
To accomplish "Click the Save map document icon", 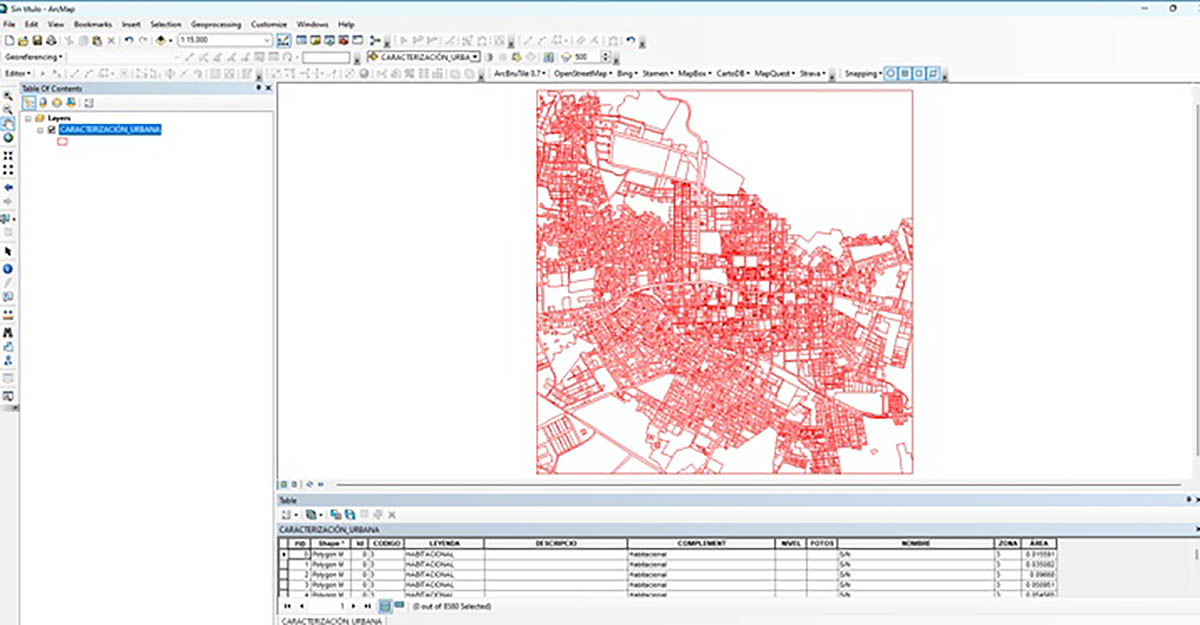I will 37,41.
